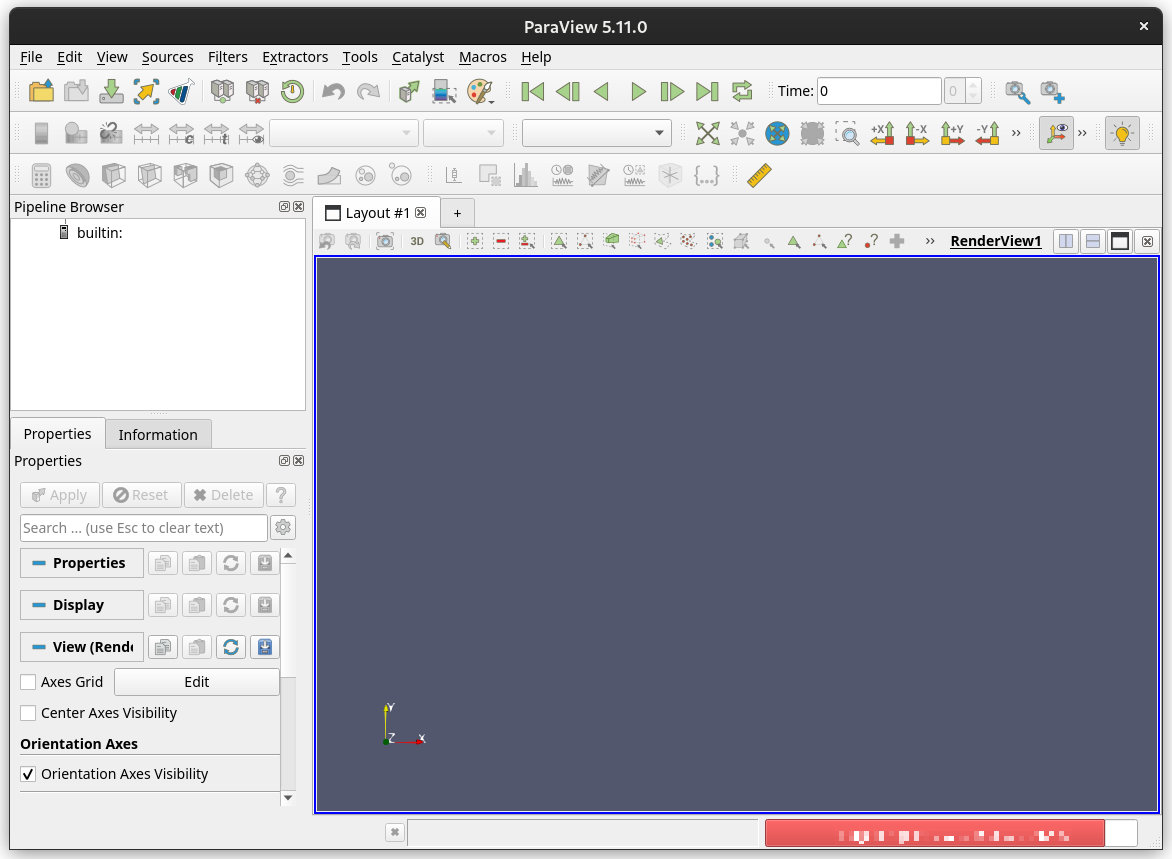1172x859 pixels.
Task: Click the Reset camera icon
Action: pos(707,133)
